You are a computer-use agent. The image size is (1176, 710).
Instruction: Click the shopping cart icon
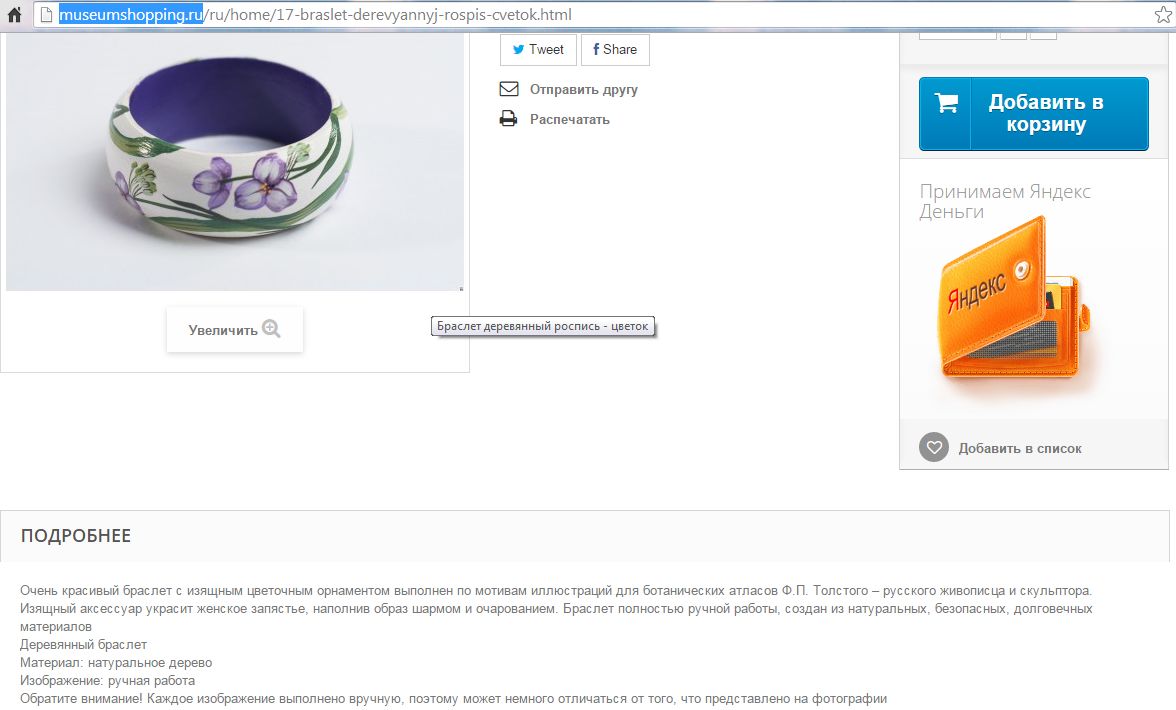[946, 103]
